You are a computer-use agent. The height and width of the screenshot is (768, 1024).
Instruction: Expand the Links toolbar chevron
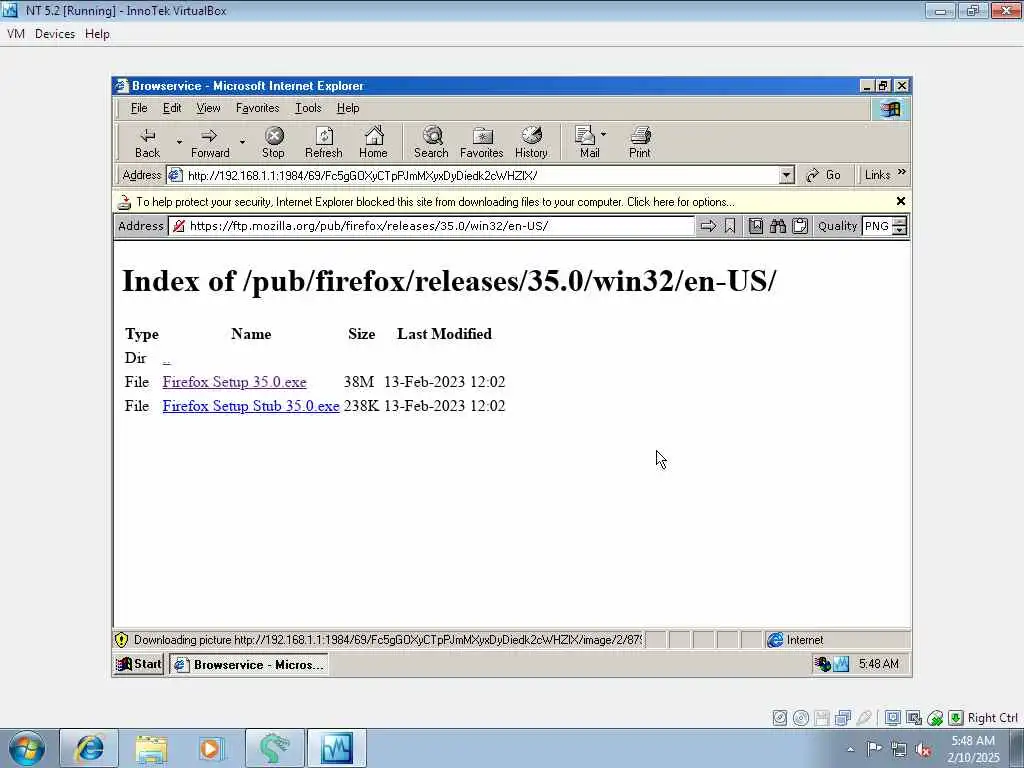click(x=902, y=172)
